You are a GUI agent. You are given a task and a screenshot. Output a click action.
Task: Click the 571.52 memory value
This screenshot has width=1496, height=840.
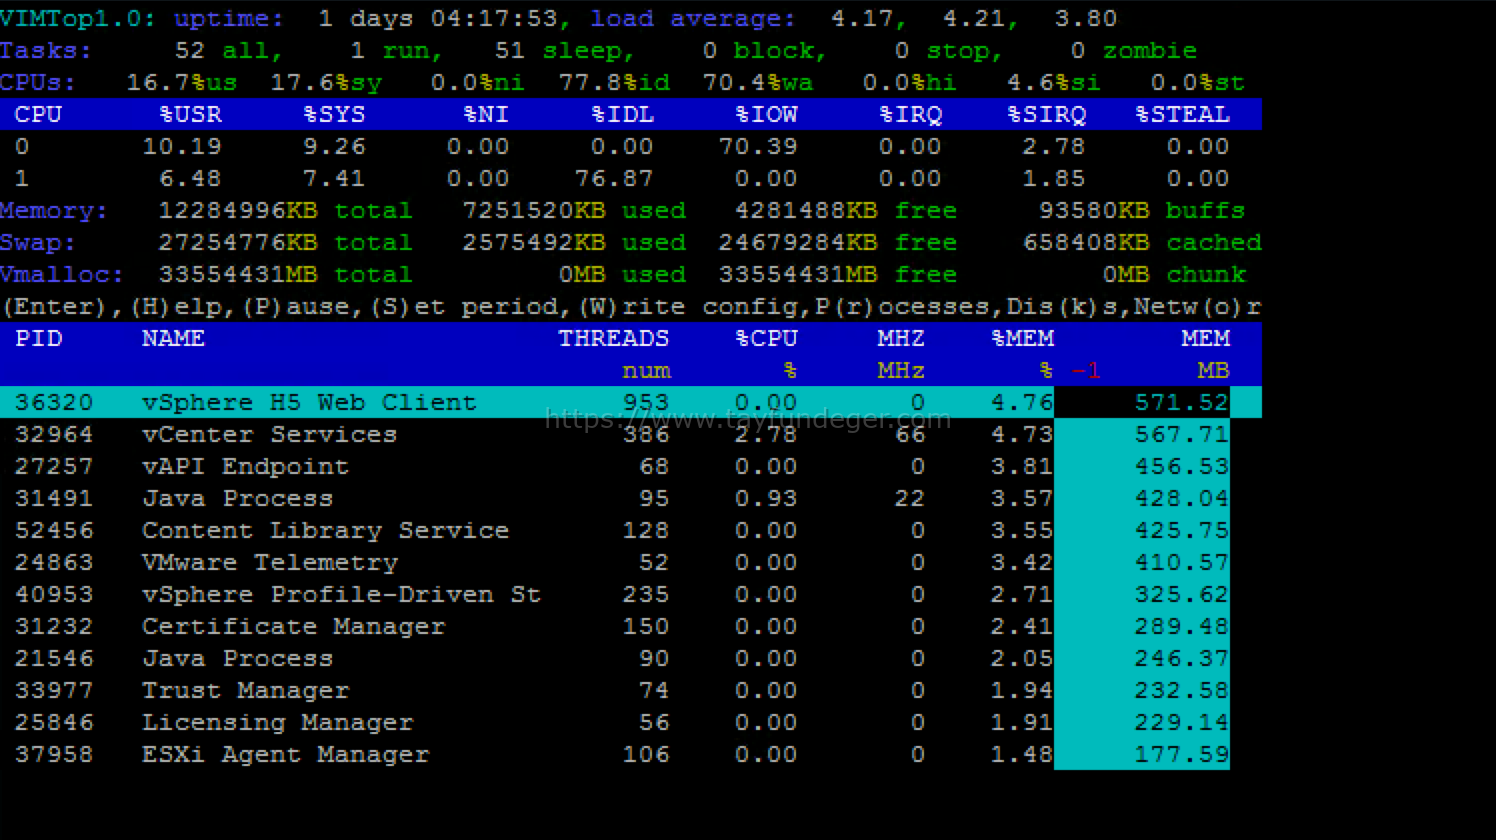tap(1181, 403)
